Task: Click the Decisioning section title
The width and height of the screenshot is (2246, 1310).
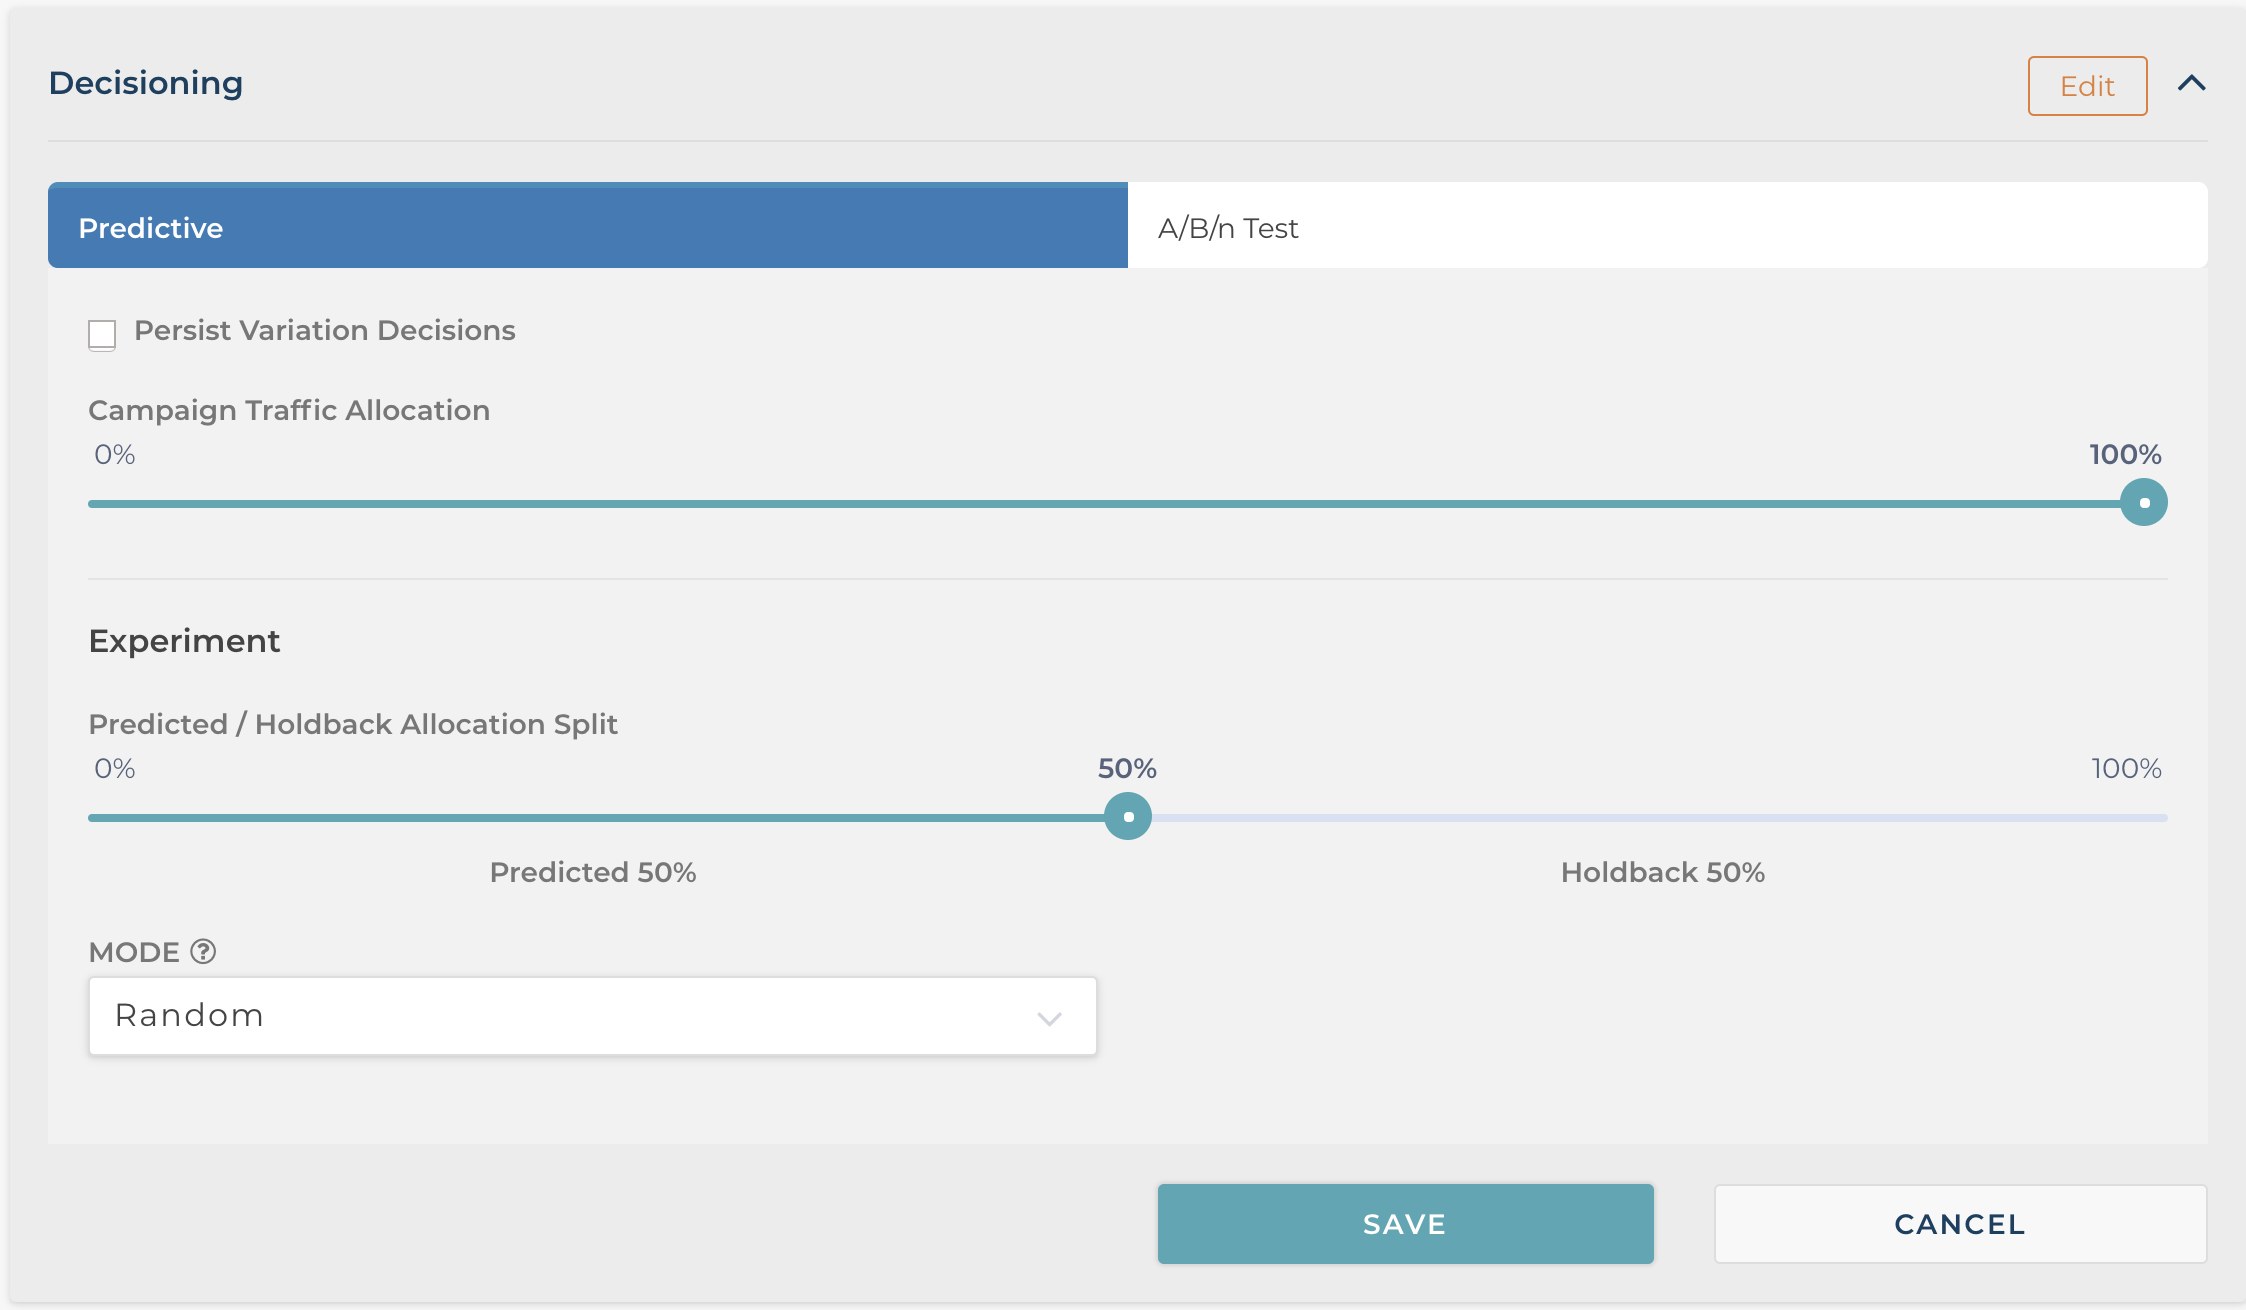Action: tap(146, 83)
